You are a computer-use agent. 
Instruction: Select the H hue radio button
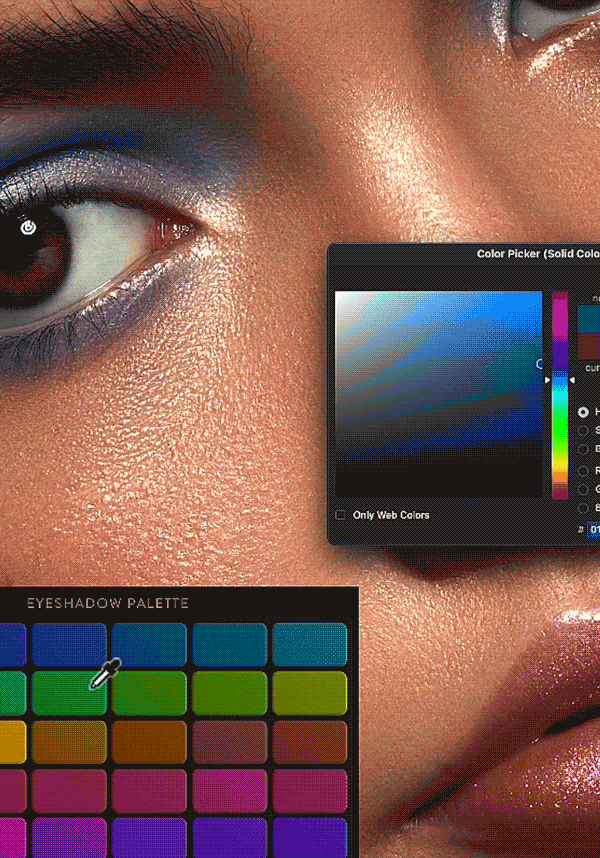[x=584, y=412]
